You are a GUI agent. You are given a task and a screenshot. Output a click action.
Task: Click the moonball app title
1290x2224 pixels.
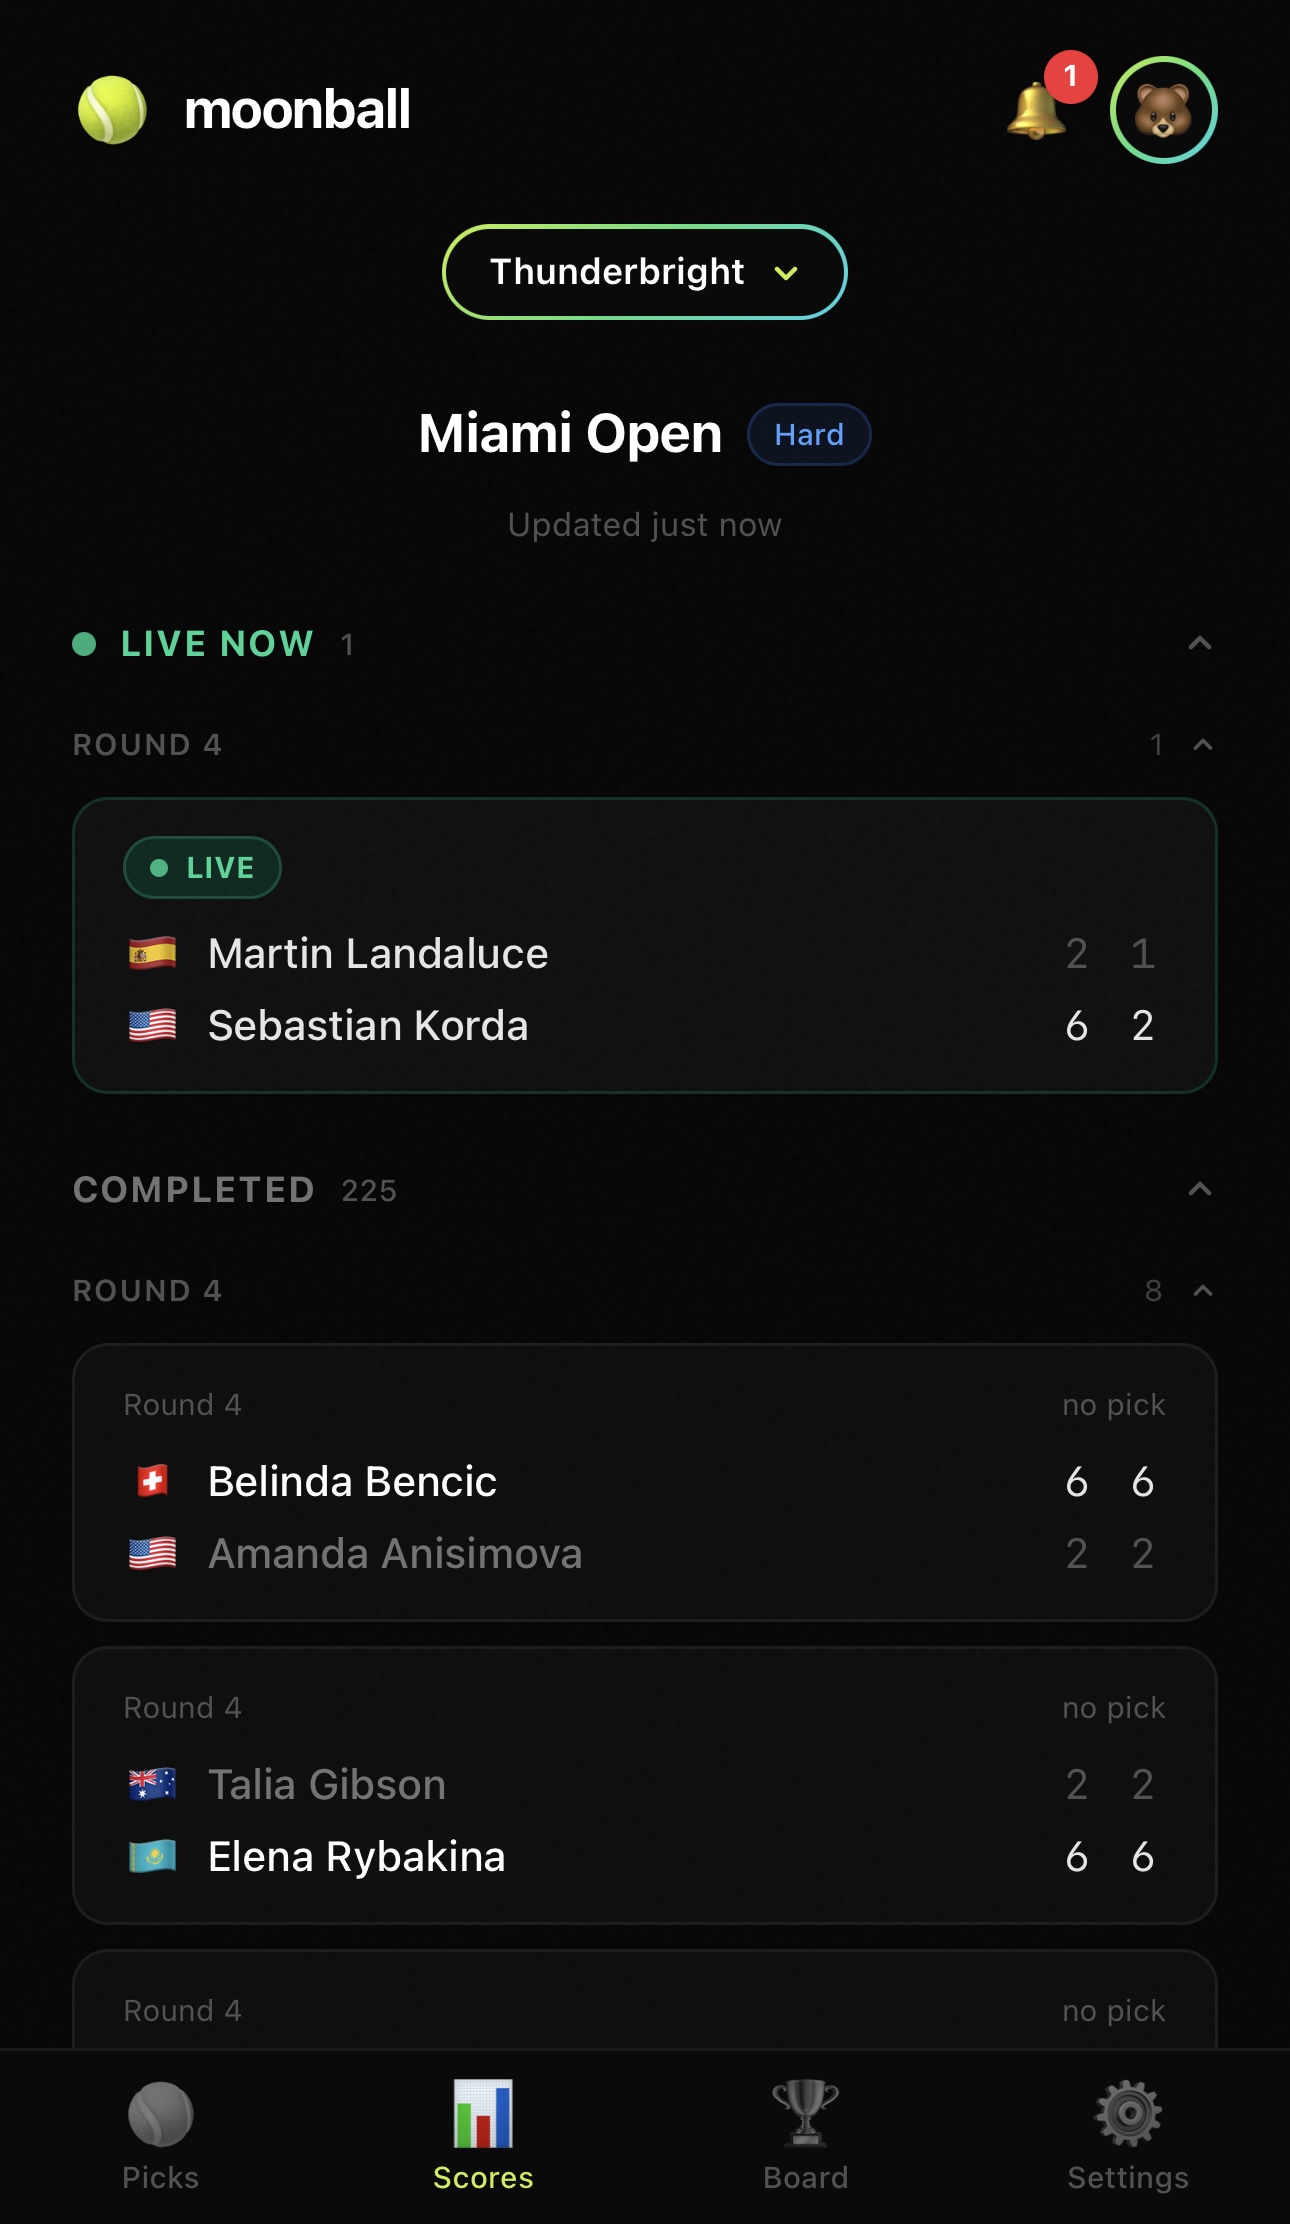(x=297, y=110)
